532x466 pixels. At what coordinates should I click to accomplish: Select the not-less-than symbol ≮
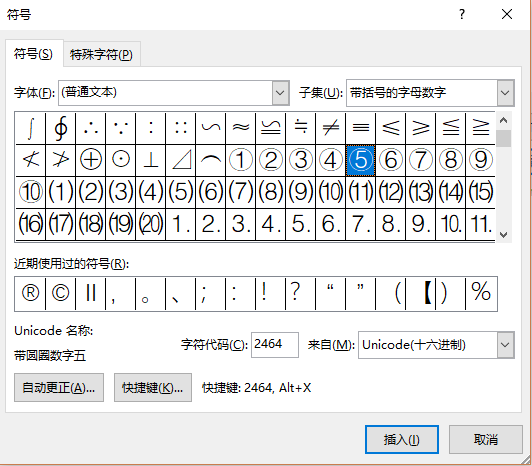coord(31,160)
